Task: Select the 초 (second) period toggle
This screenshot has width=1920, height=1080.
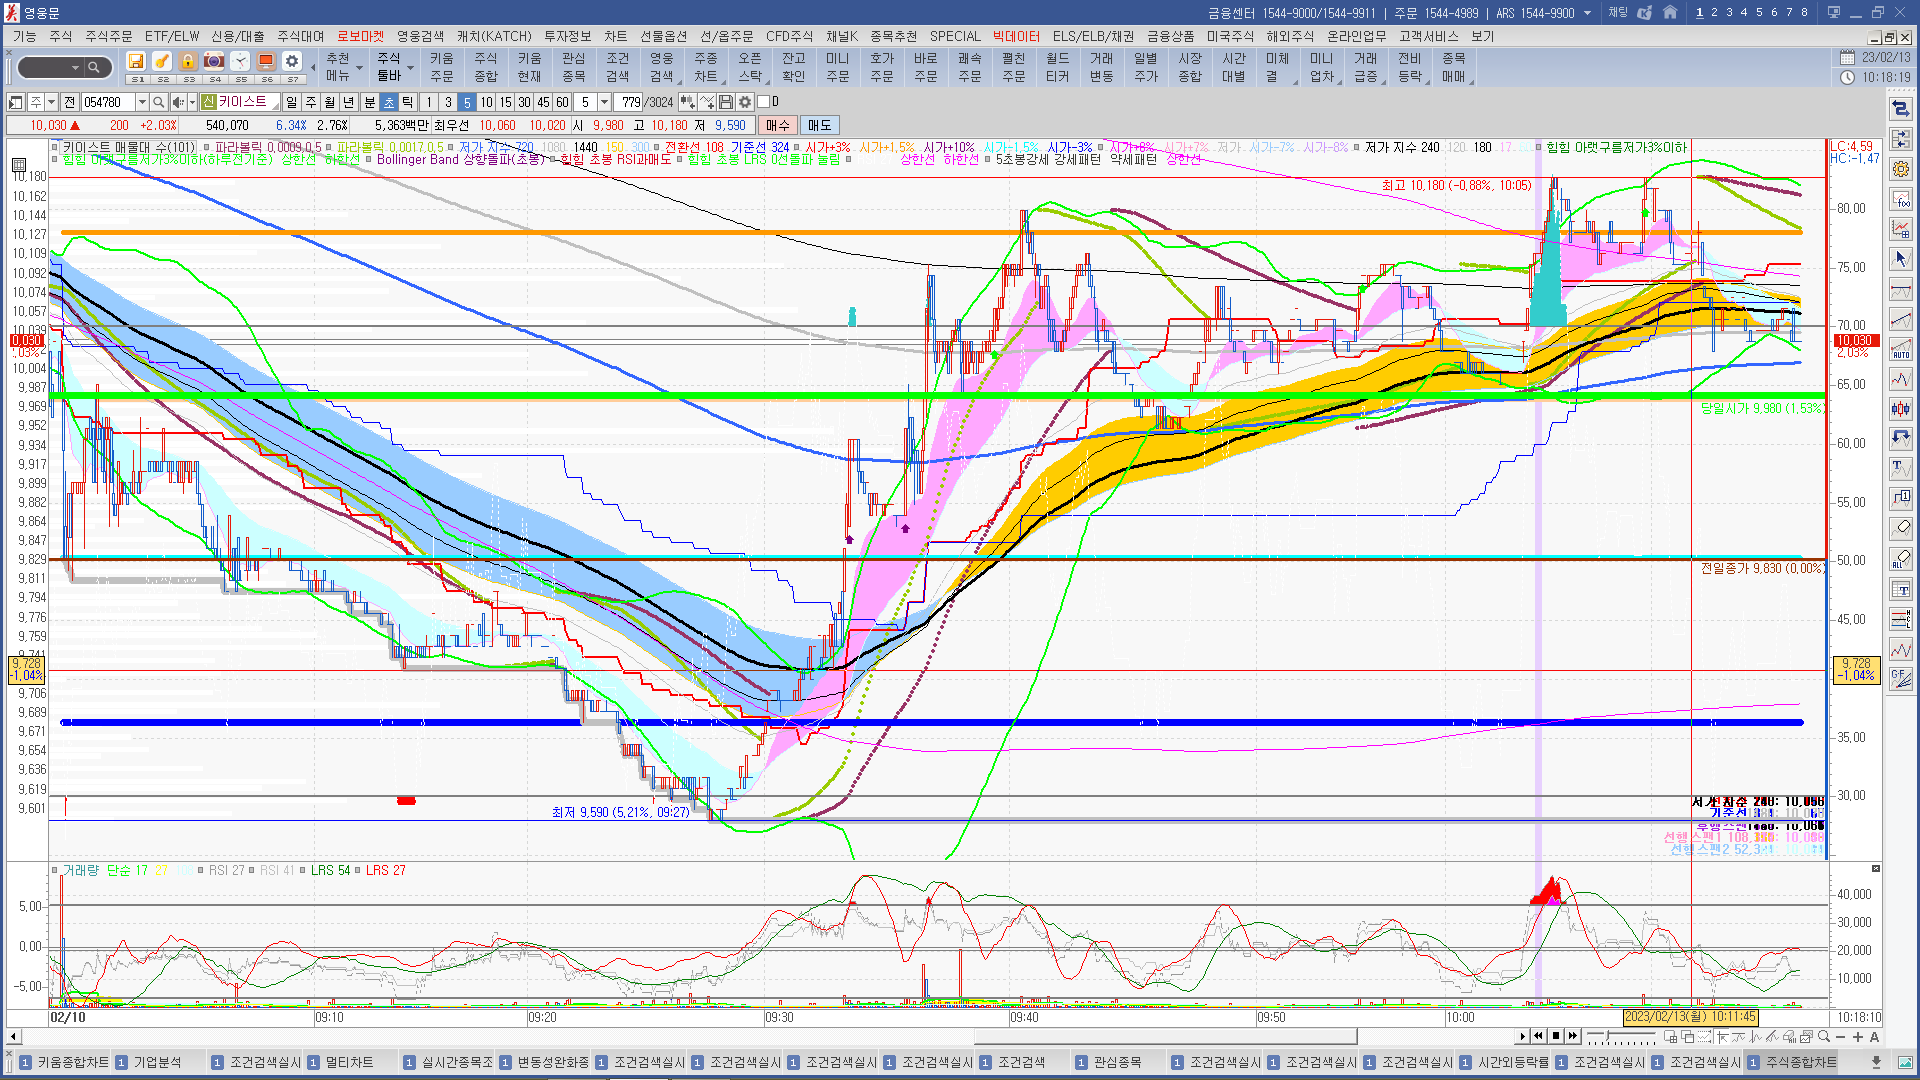Action: 389,102
